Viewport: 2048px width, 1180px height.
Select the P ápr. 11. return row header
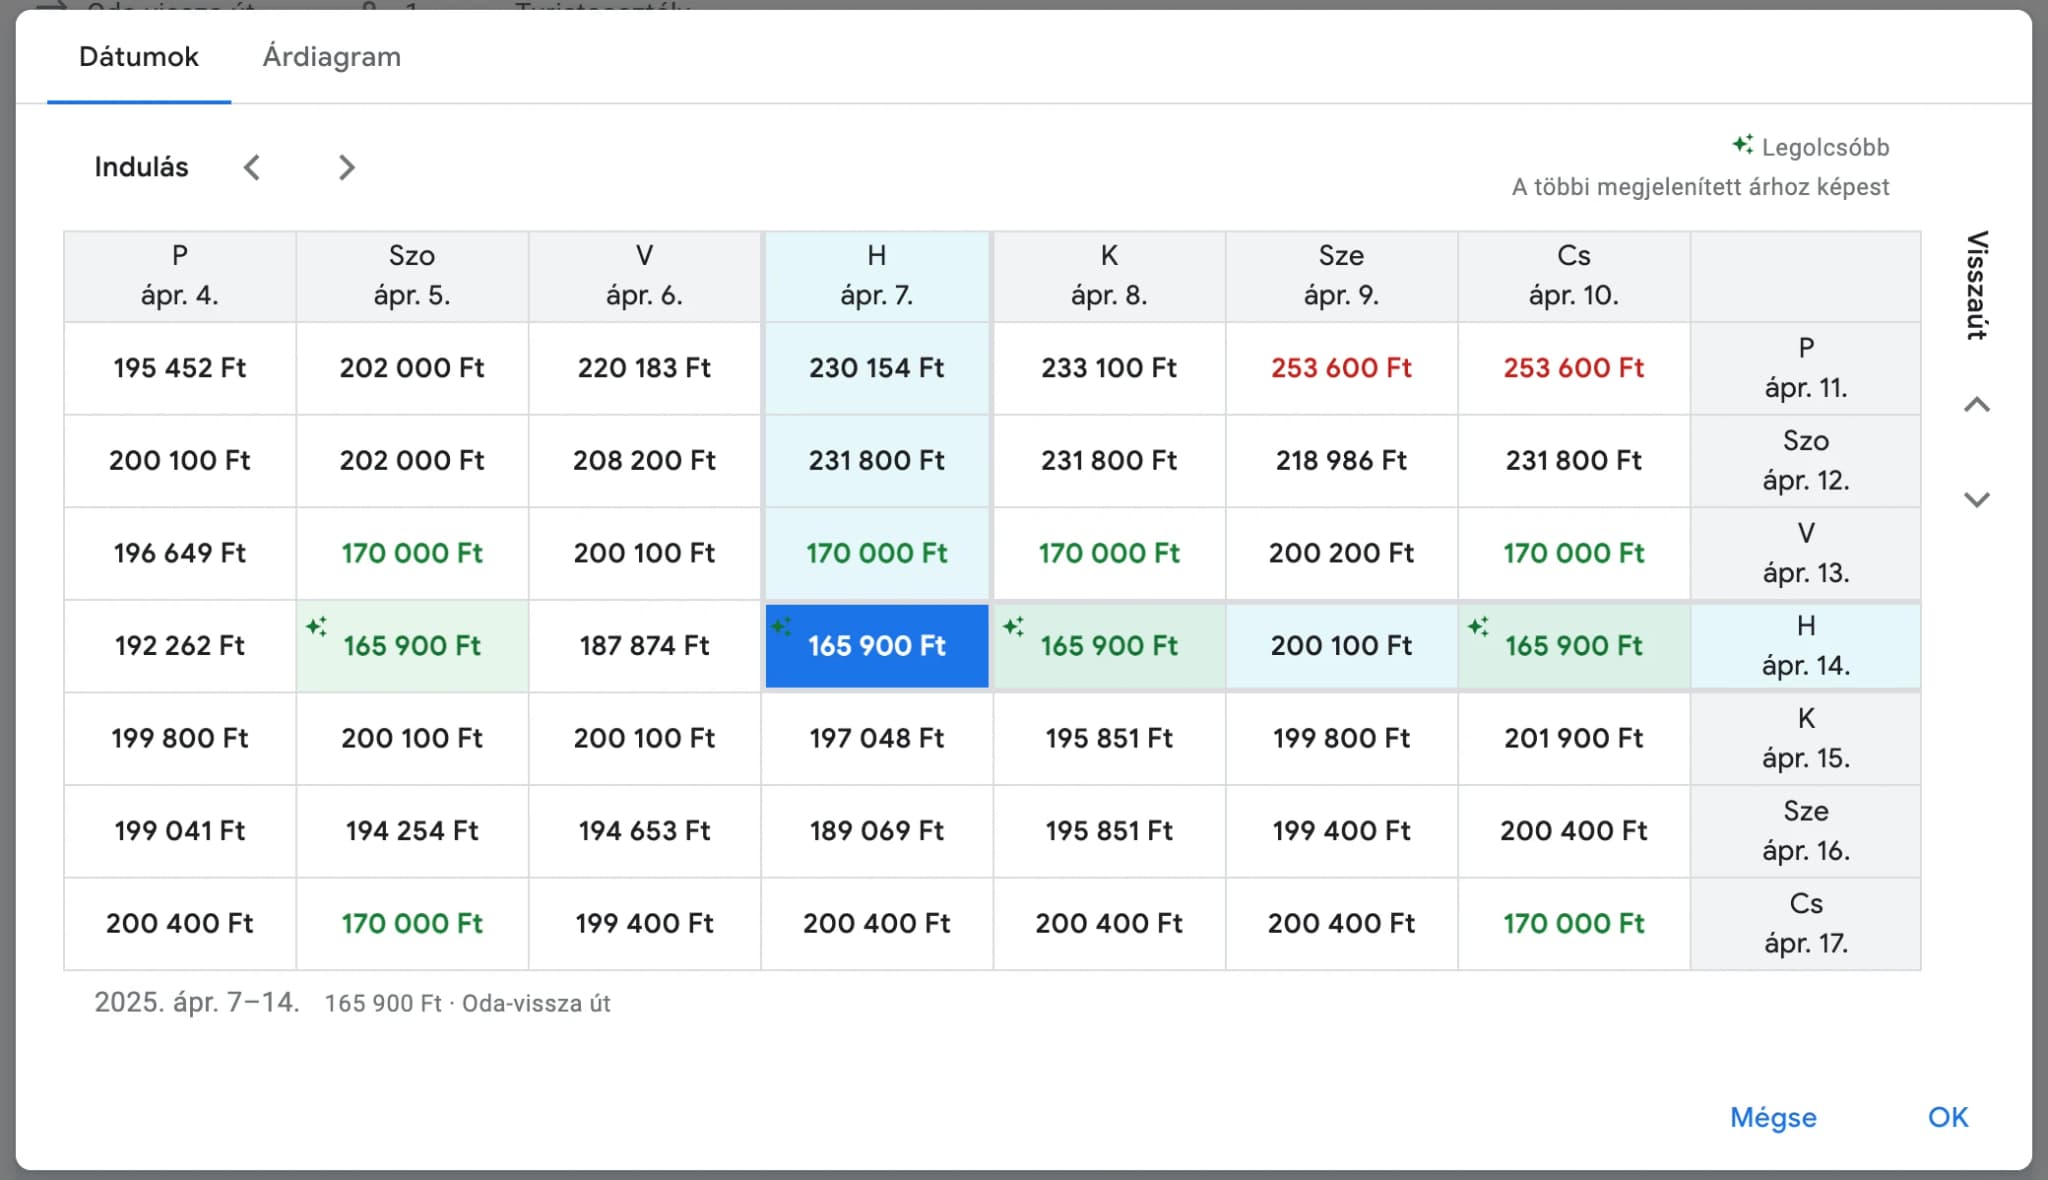coord(1806,368)
